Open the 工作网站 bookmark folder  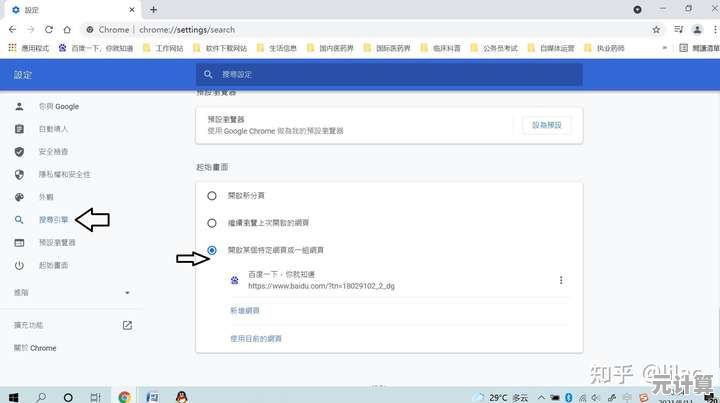tap(163, 48)
